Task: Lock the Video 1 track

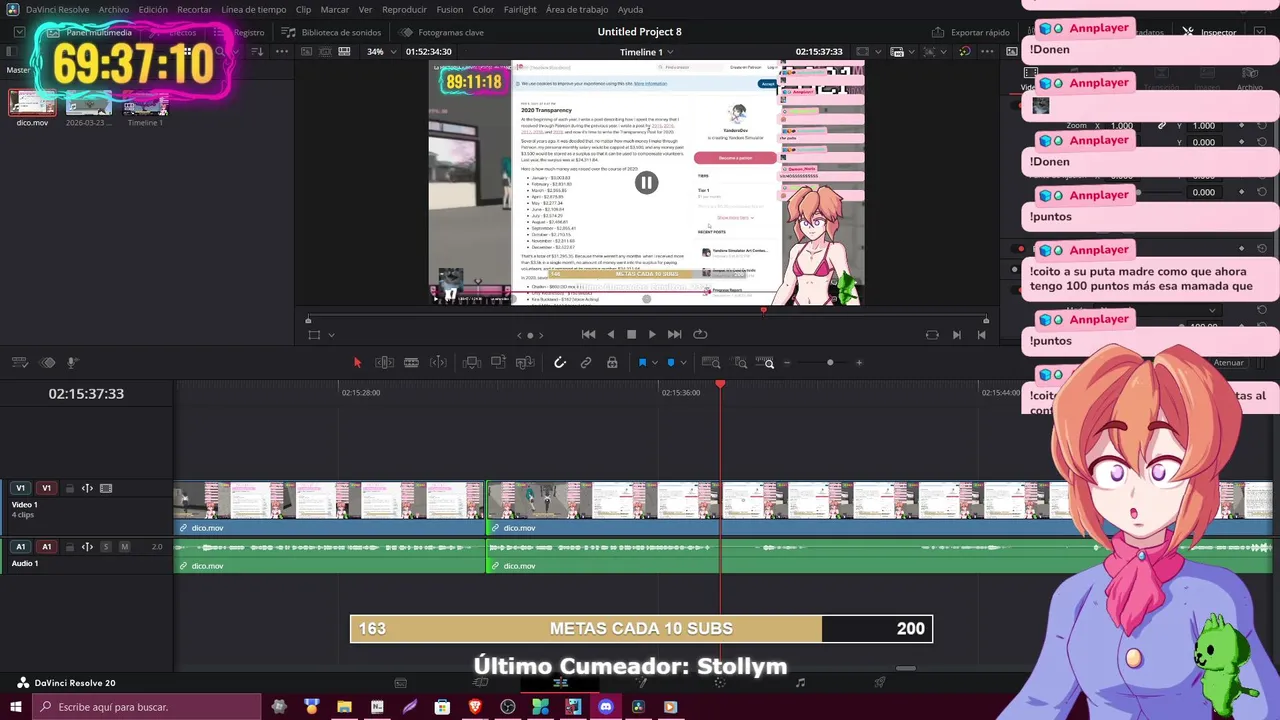Action: 70,488
